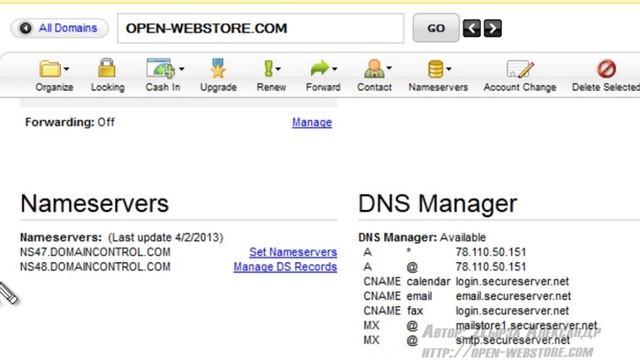Click the domain name input field
Screen dimensions: 640x360
[260, 28]
